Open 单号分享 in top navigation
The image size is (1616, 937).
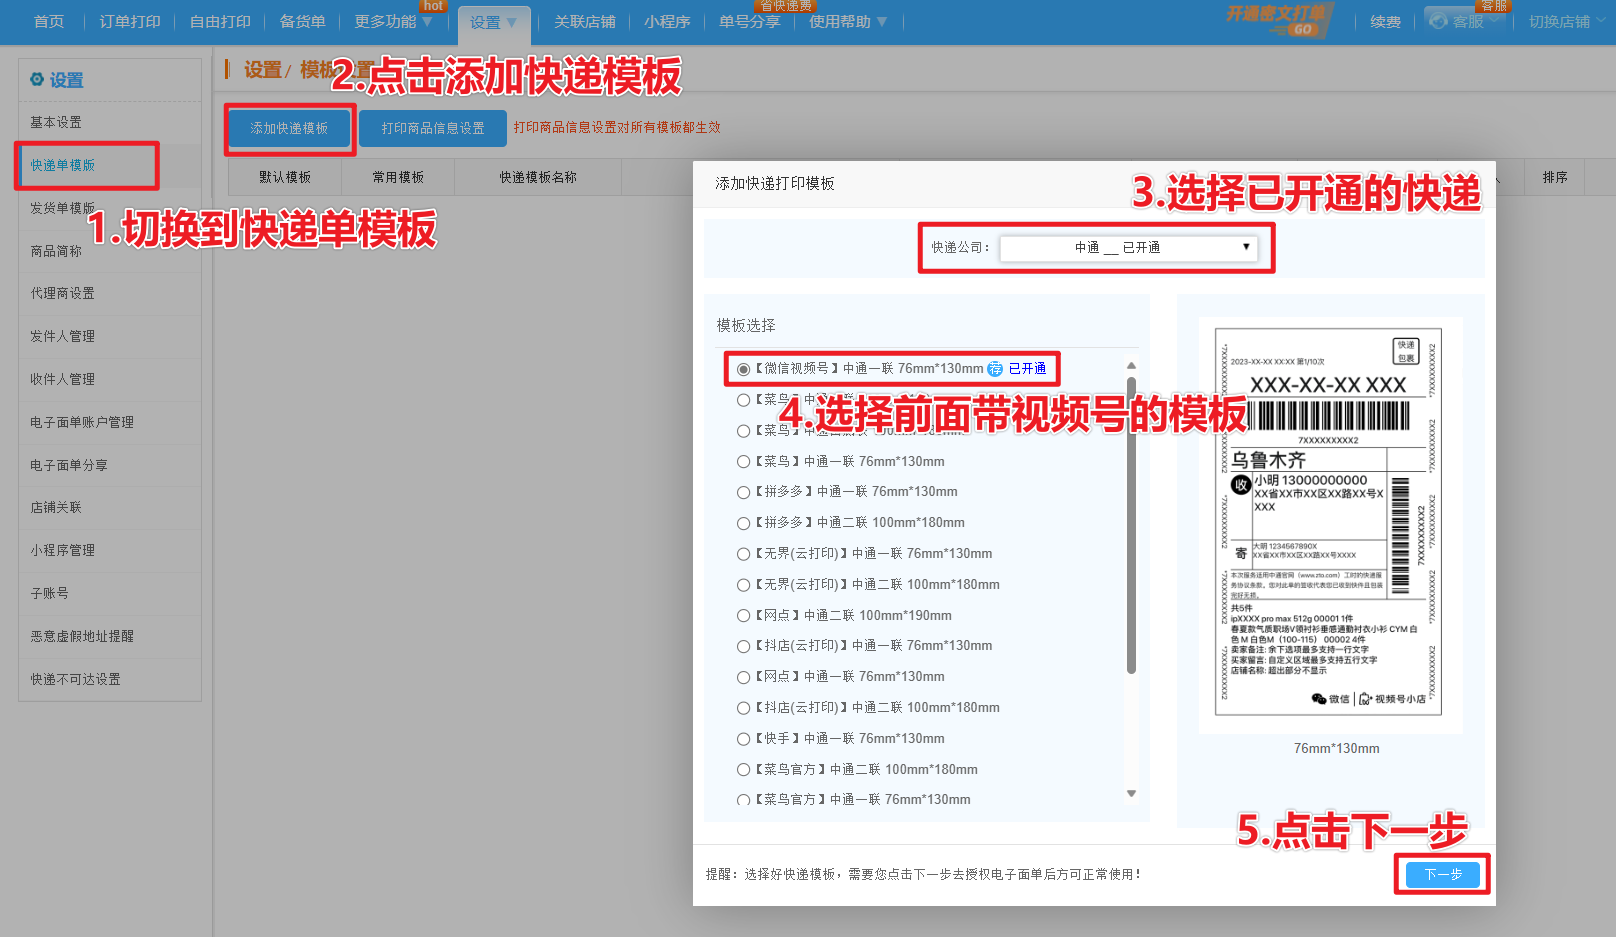click(x=750, y=22)
